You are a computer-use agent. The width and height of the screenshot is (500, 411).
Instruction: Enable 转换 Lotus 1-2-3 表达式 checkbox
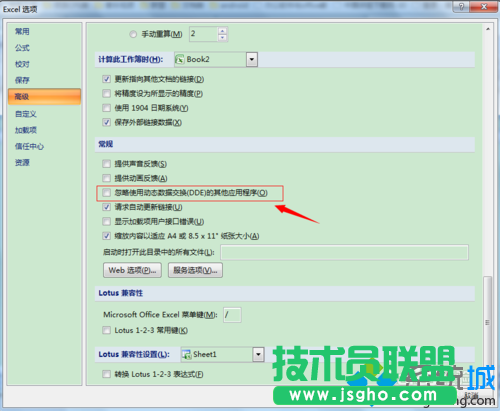point(106,374)
